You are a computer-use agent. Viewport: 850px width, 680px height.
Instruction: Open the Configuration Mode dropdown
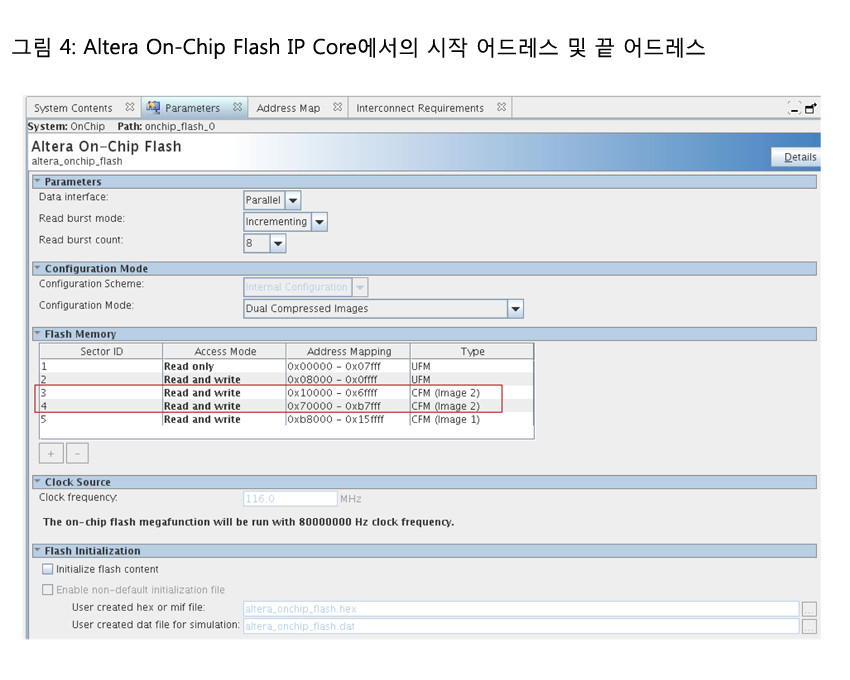515,309
